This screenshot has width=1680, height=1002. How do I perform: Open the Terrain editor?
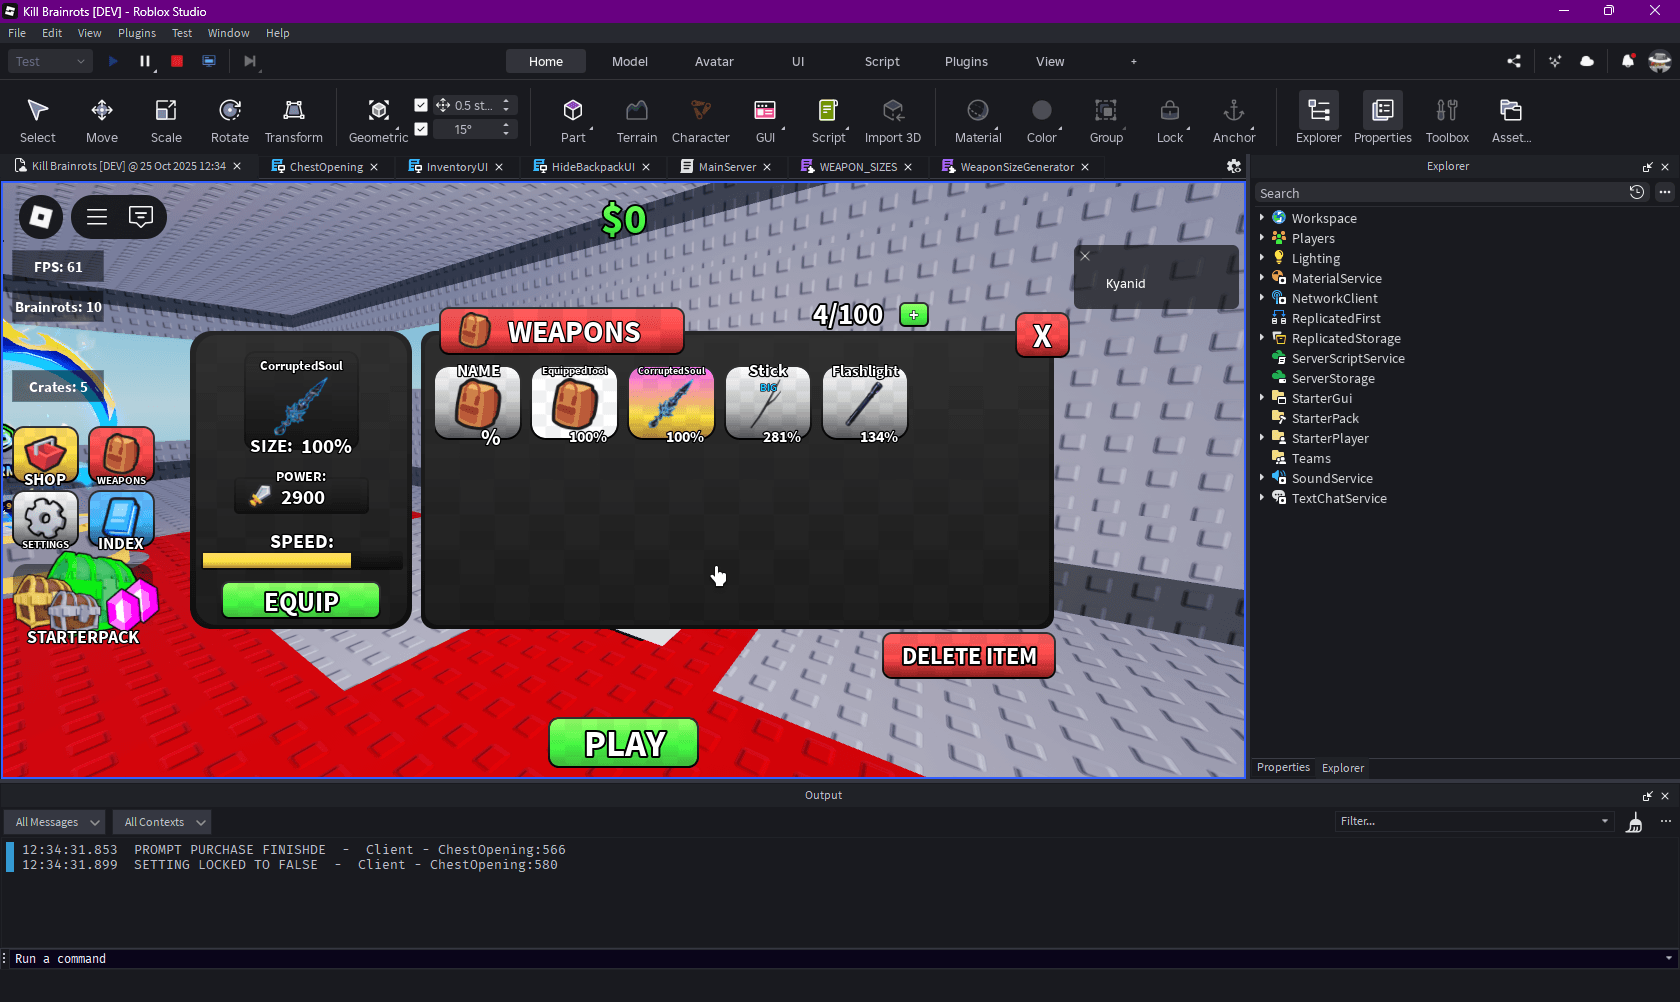tap(637, 120)
